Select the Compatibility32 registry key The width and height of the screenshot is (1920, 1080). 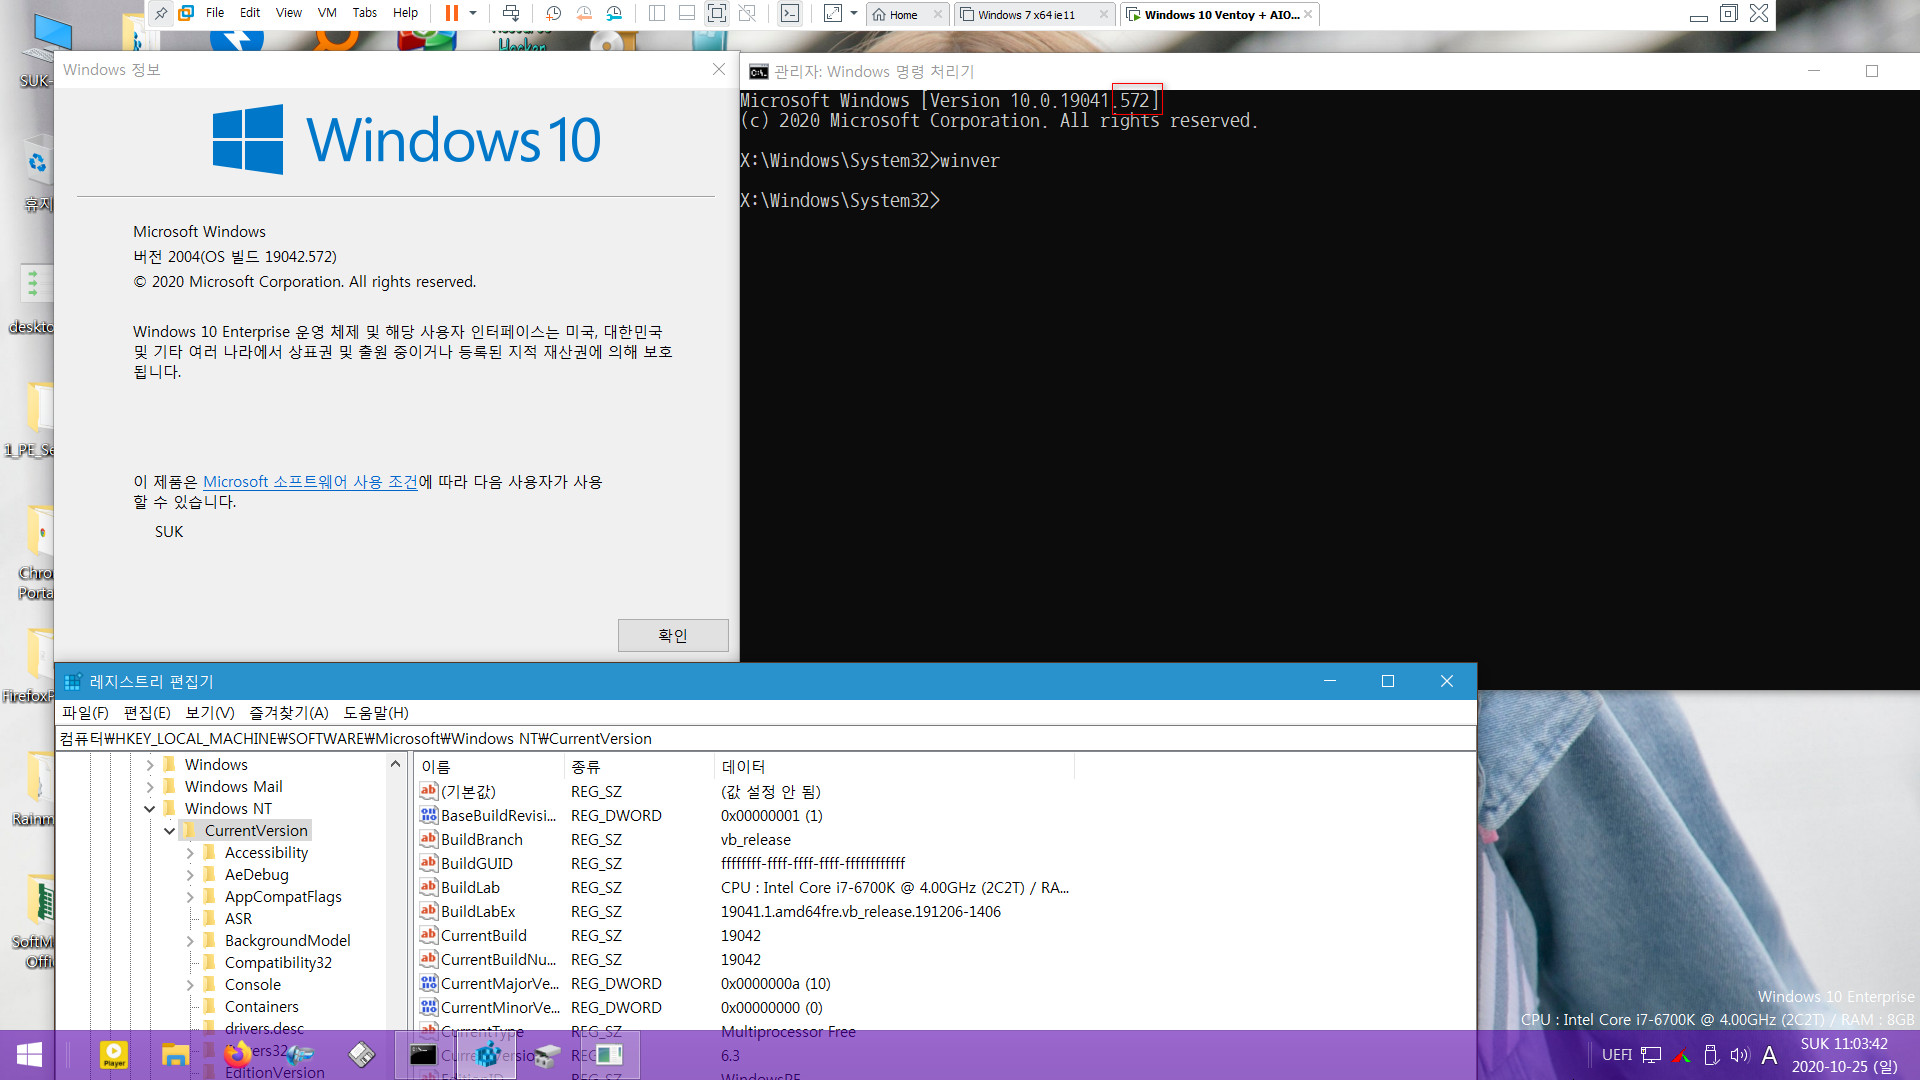pos(278,963)
